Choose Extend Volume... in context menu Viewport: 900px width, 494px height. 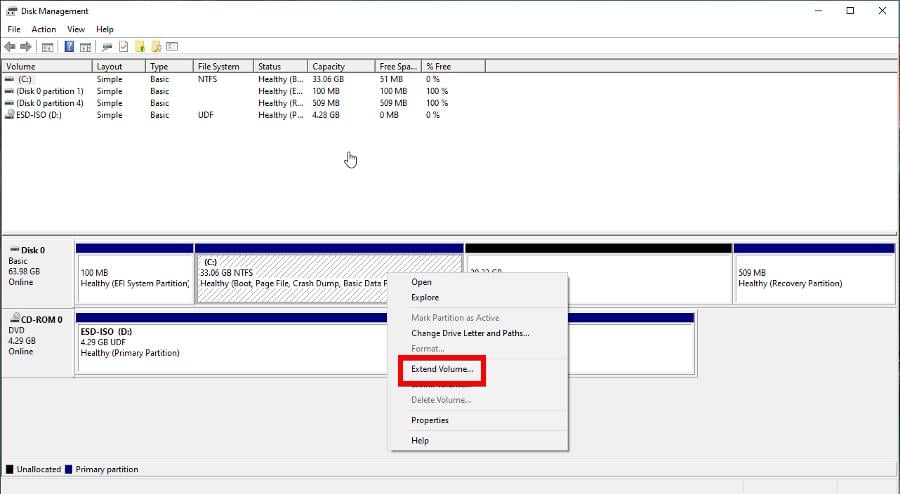pos(442,369)
